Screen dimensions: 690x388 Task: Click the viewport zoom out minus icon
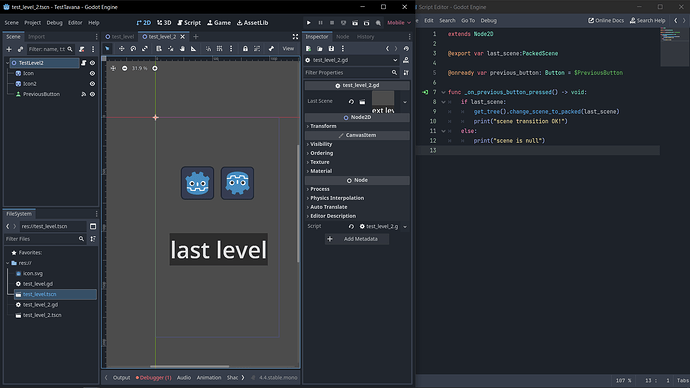pyautogui.click(x=125, y=68)
